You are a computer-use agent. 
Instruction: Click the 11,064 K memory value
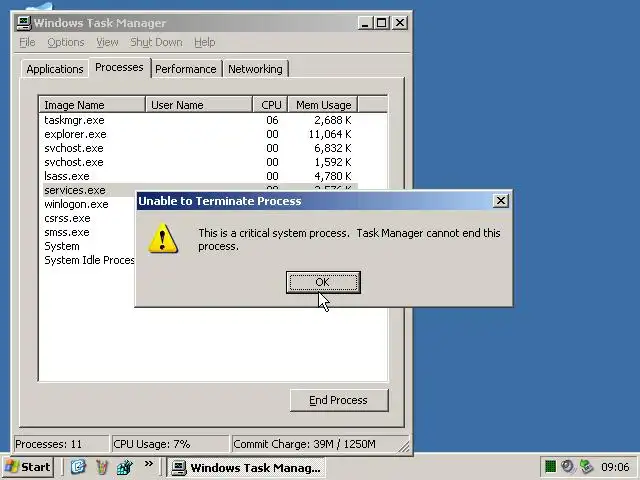(x=330, y=134)
